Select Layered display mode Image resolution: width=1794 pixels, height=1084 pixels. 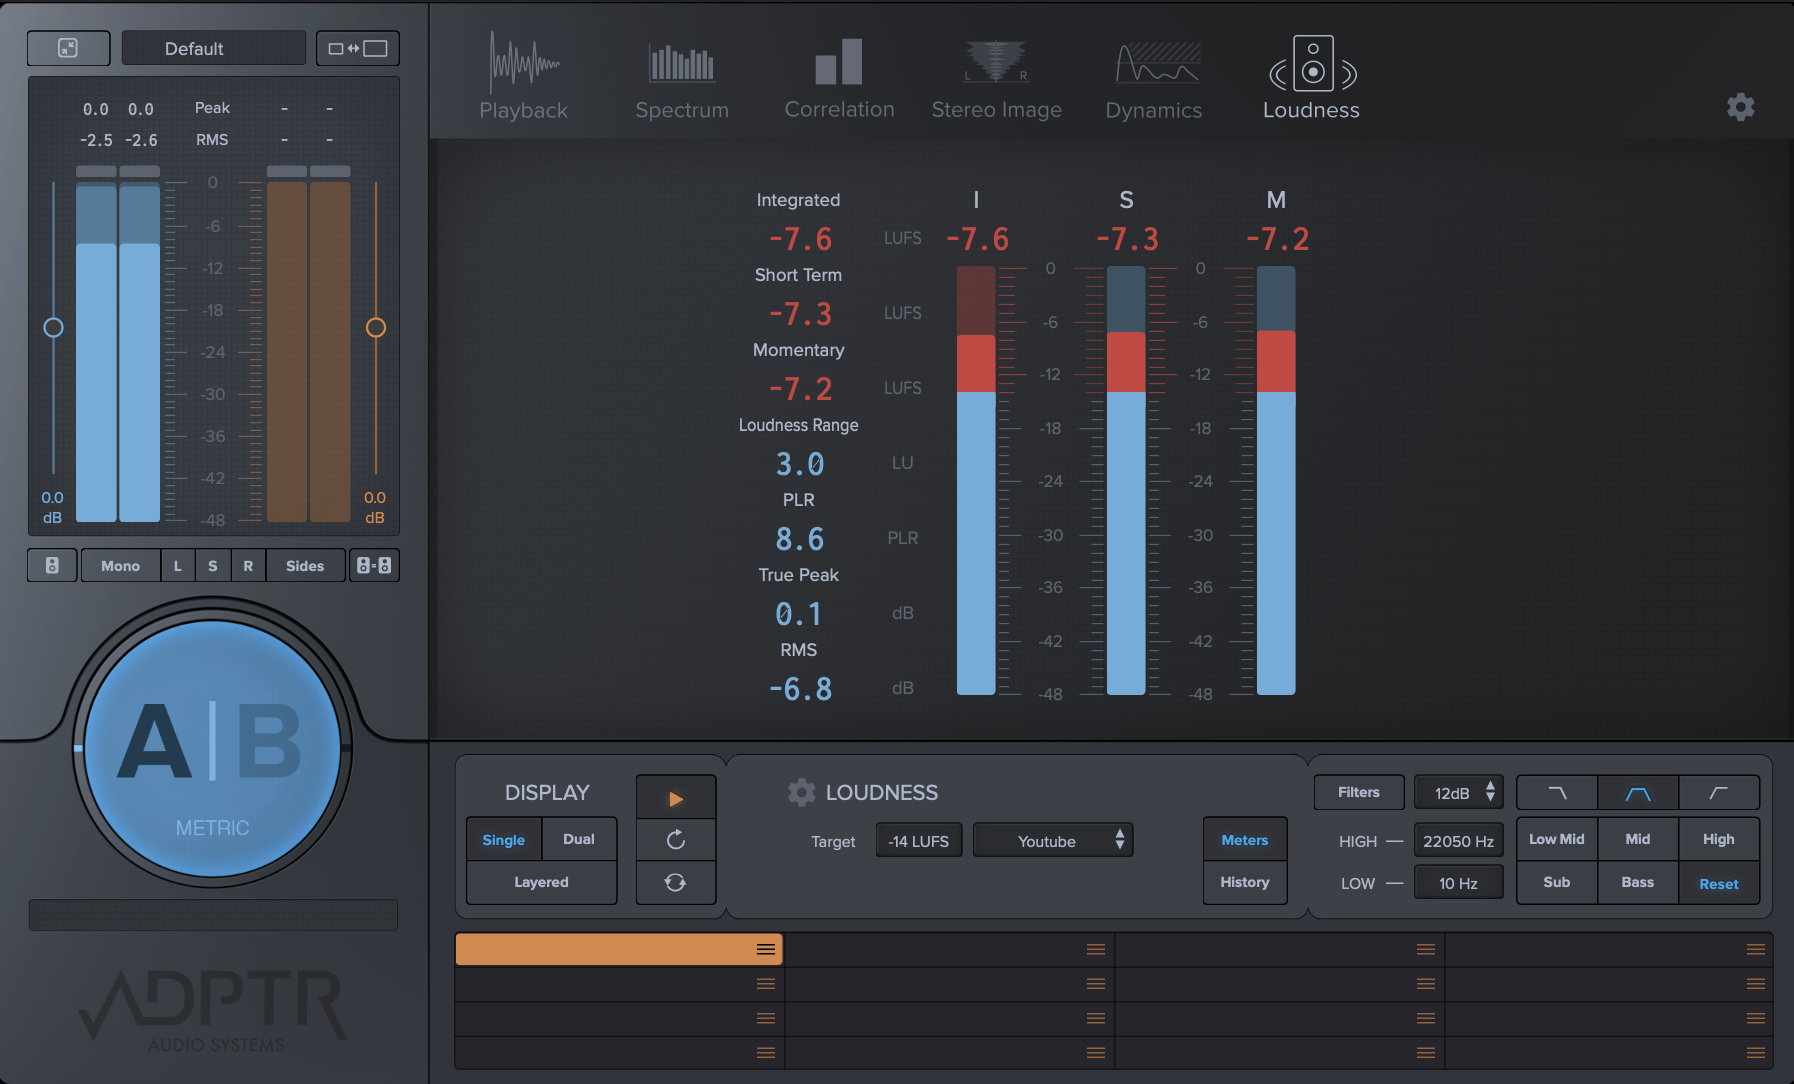pos(541,882)
